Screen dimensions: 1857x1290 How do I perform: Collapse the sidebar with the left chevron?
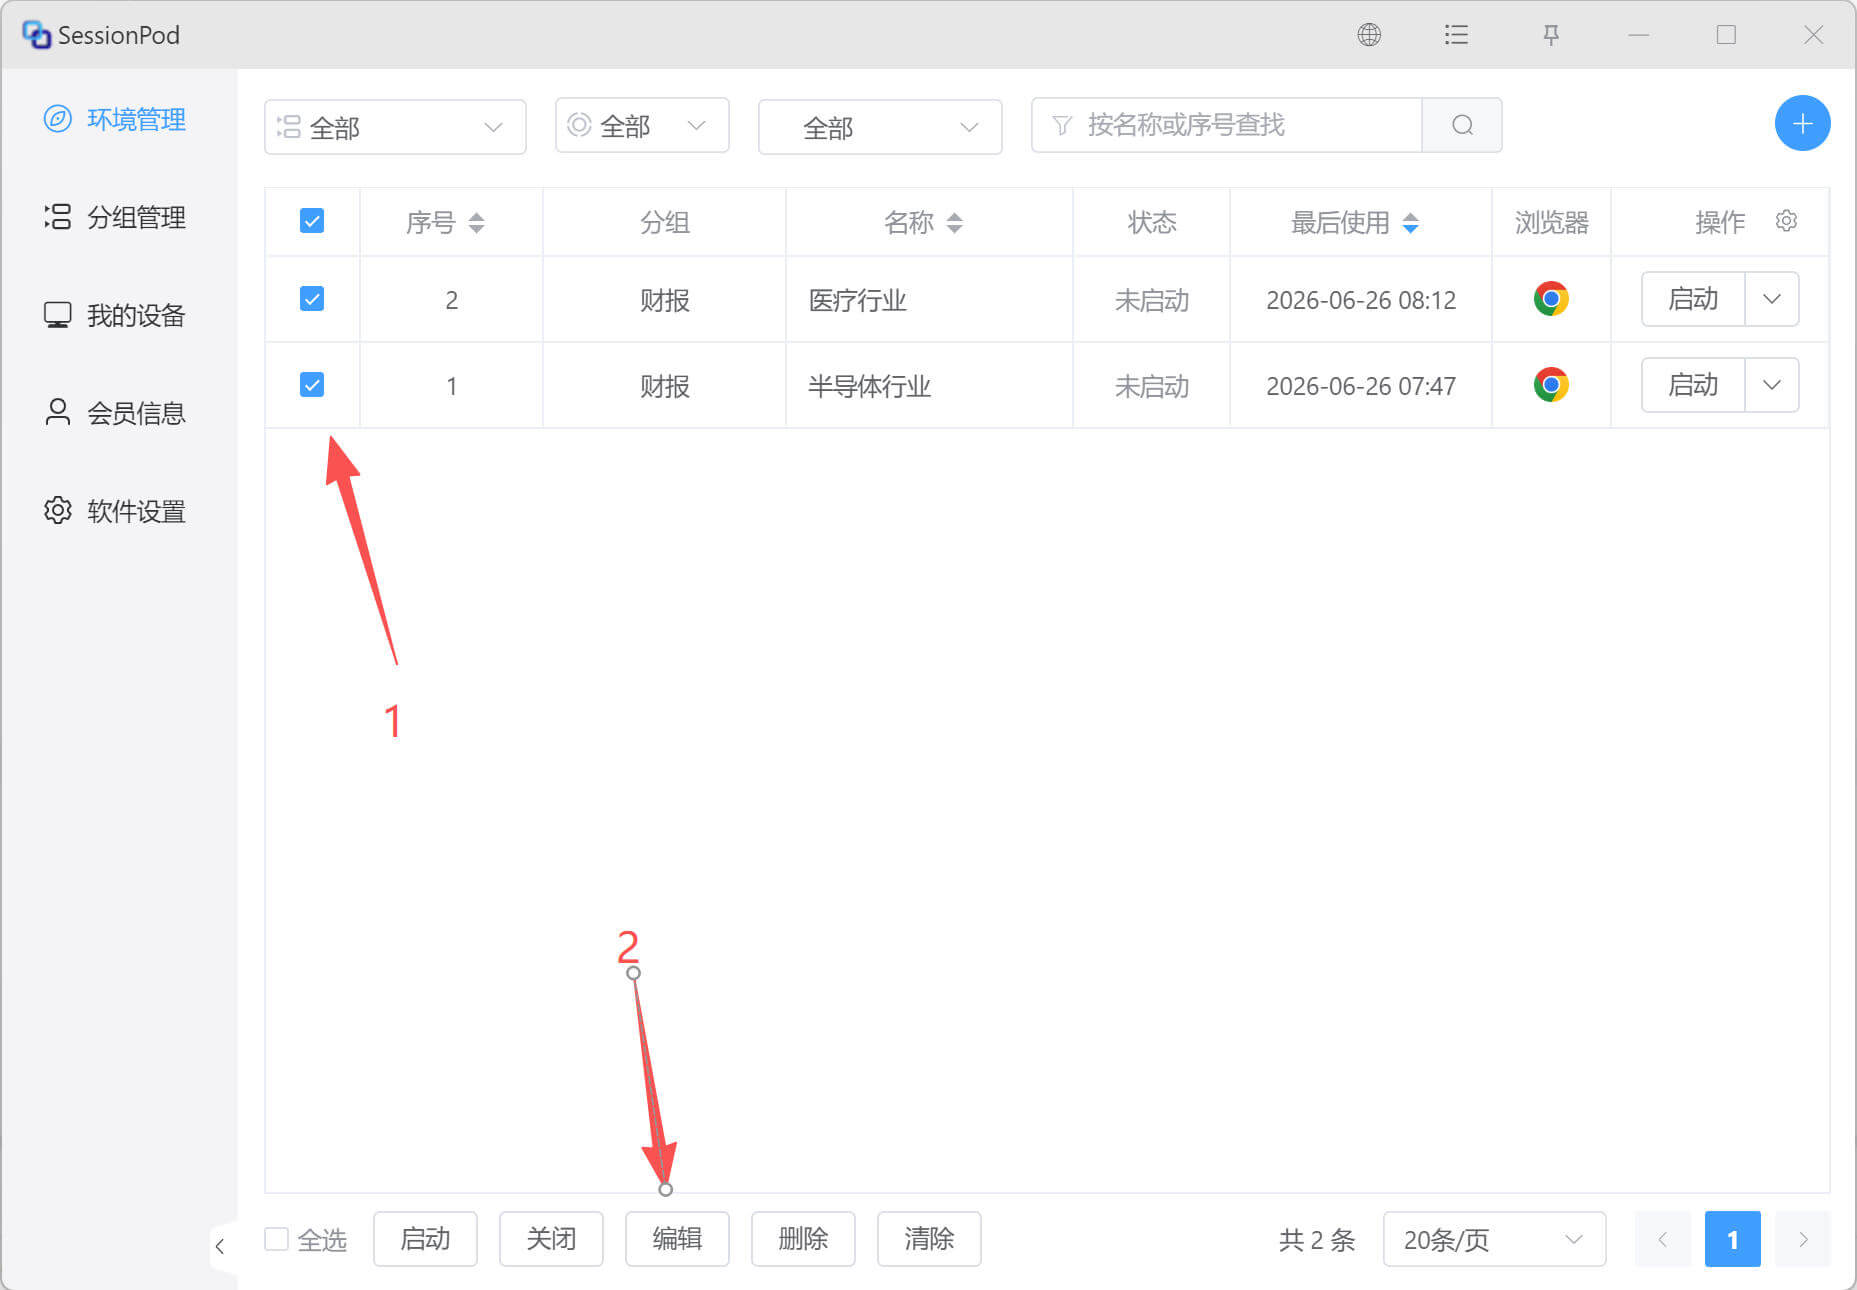point(220,1246)
